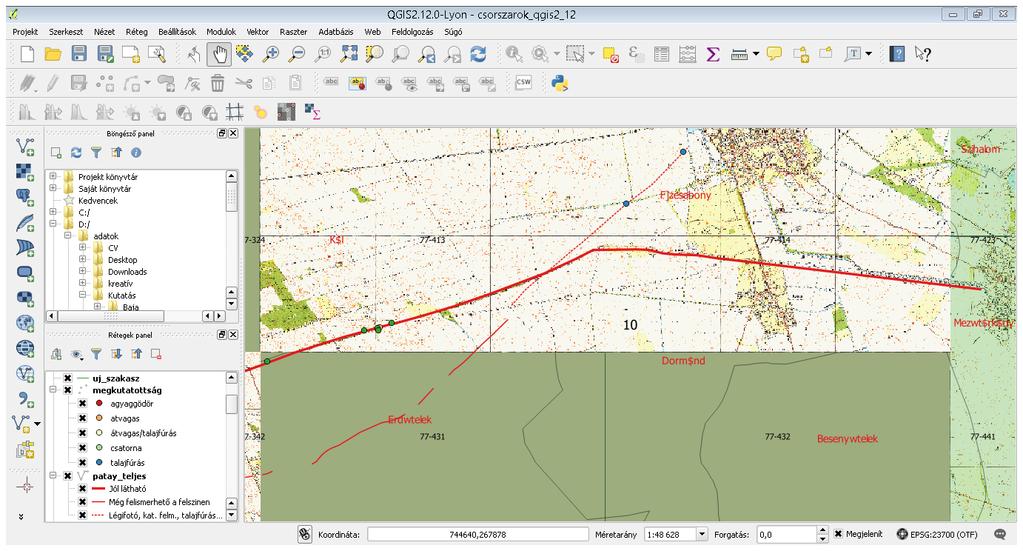The width and height of the screenshot is (1023, 551).
Task: Click the Add Vector Layer sidebar icon
Action: [x=25, y=147]
